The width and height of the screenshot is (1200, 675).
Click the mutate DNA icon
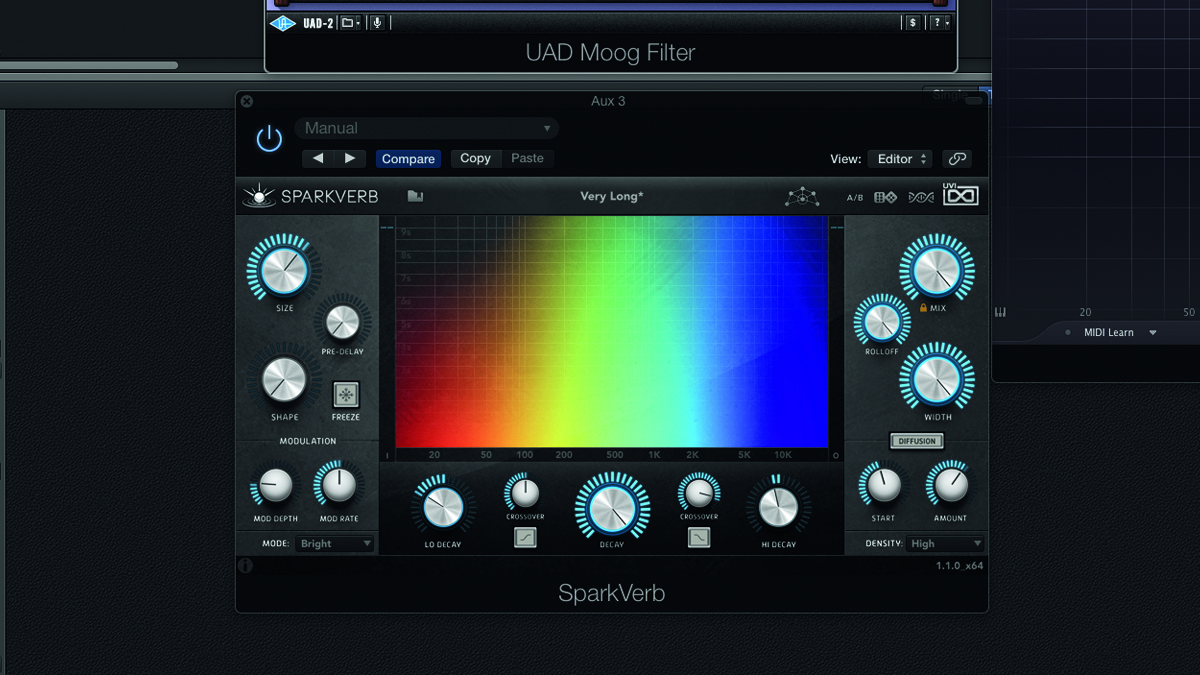point(921,197)
